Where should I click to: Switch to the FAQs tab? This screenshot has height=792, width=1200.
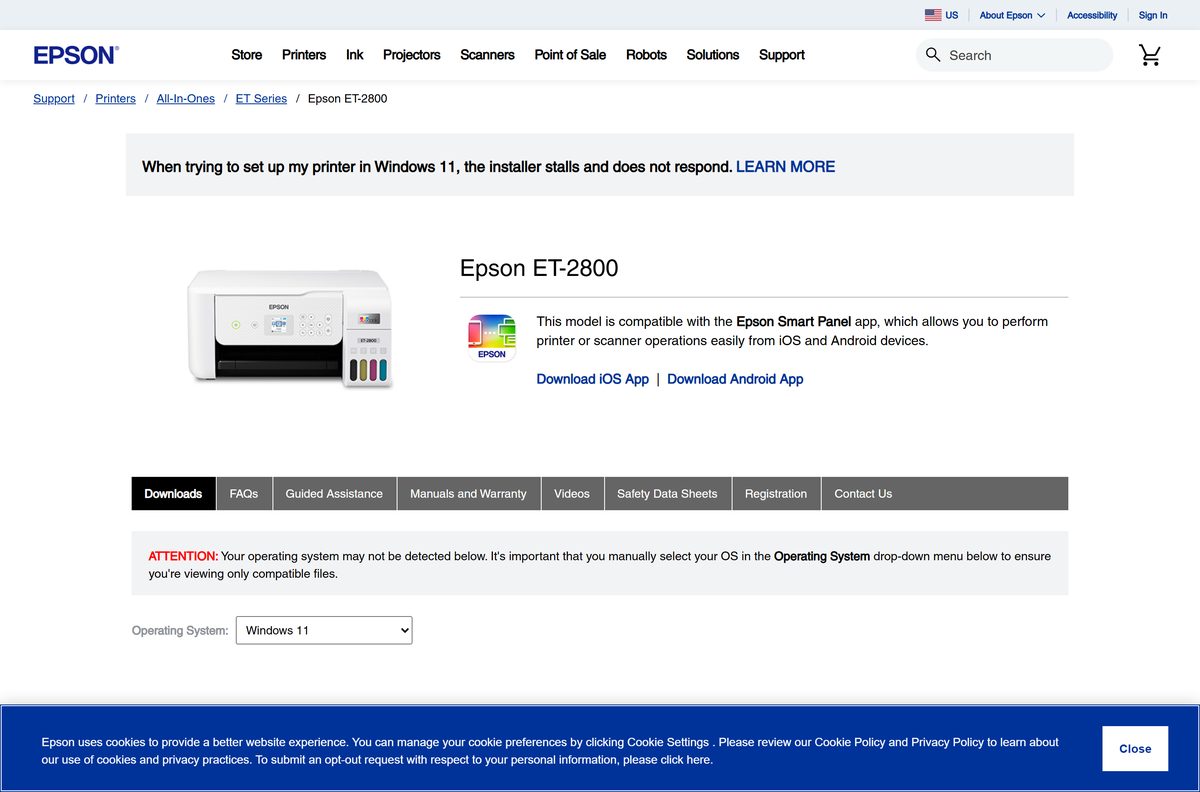(x=244, y=494)
